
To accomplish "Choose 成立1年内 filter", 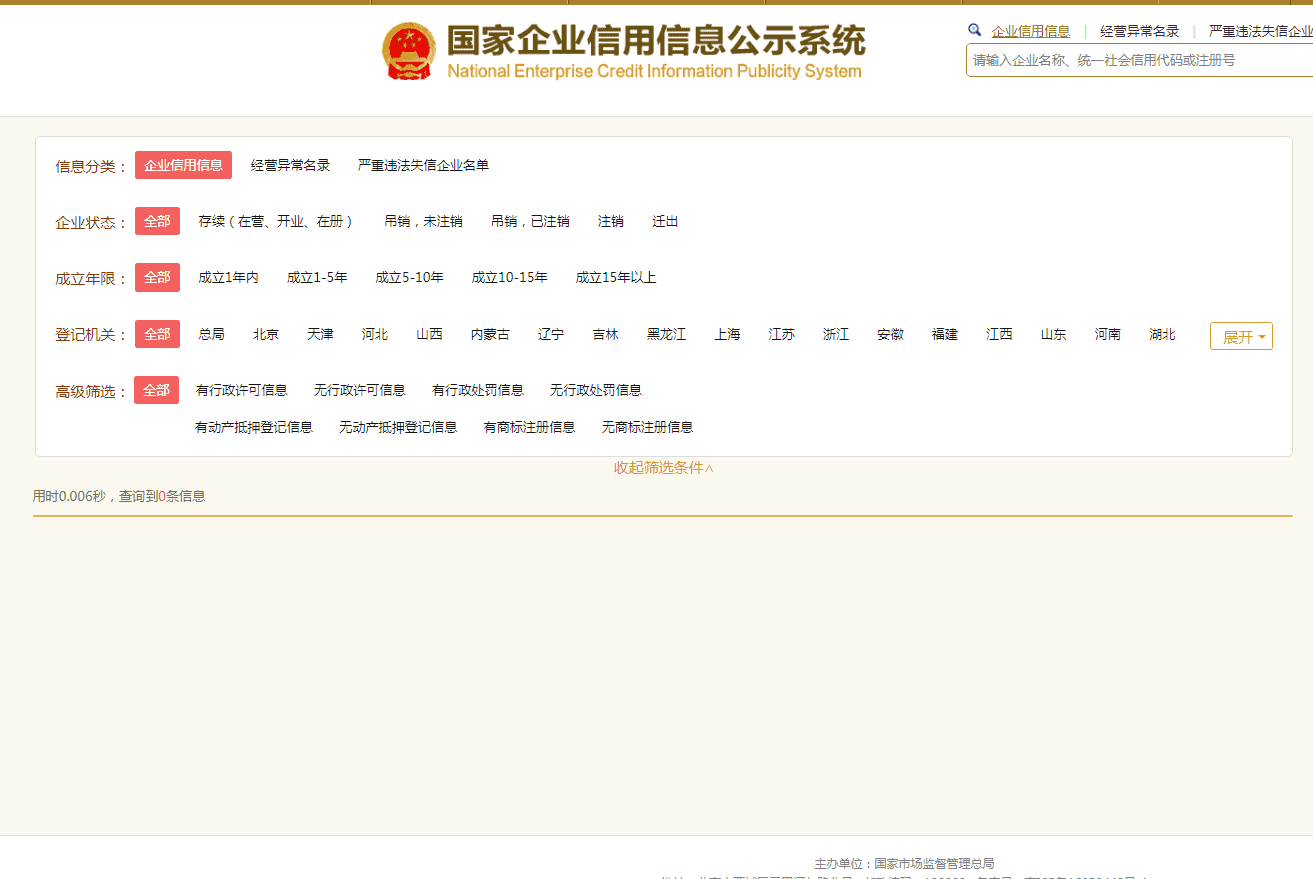I will click(228, 277).
